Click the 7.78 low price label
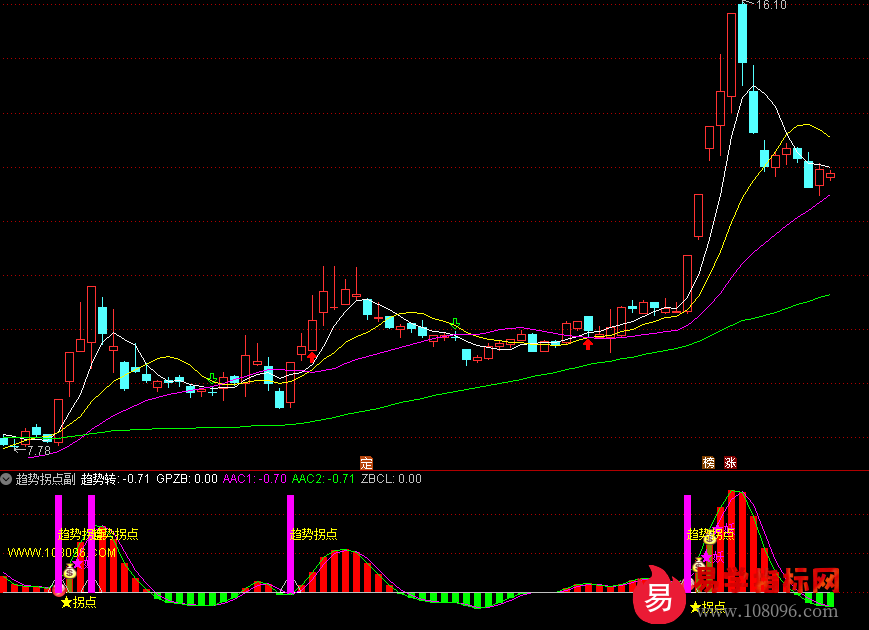869x630 pixels. pyautogui.click(x=38, y=451)
